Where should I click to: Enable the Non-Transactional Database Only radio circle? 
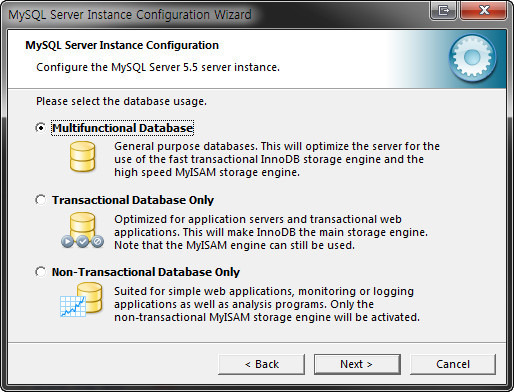[x=41, y=272]
